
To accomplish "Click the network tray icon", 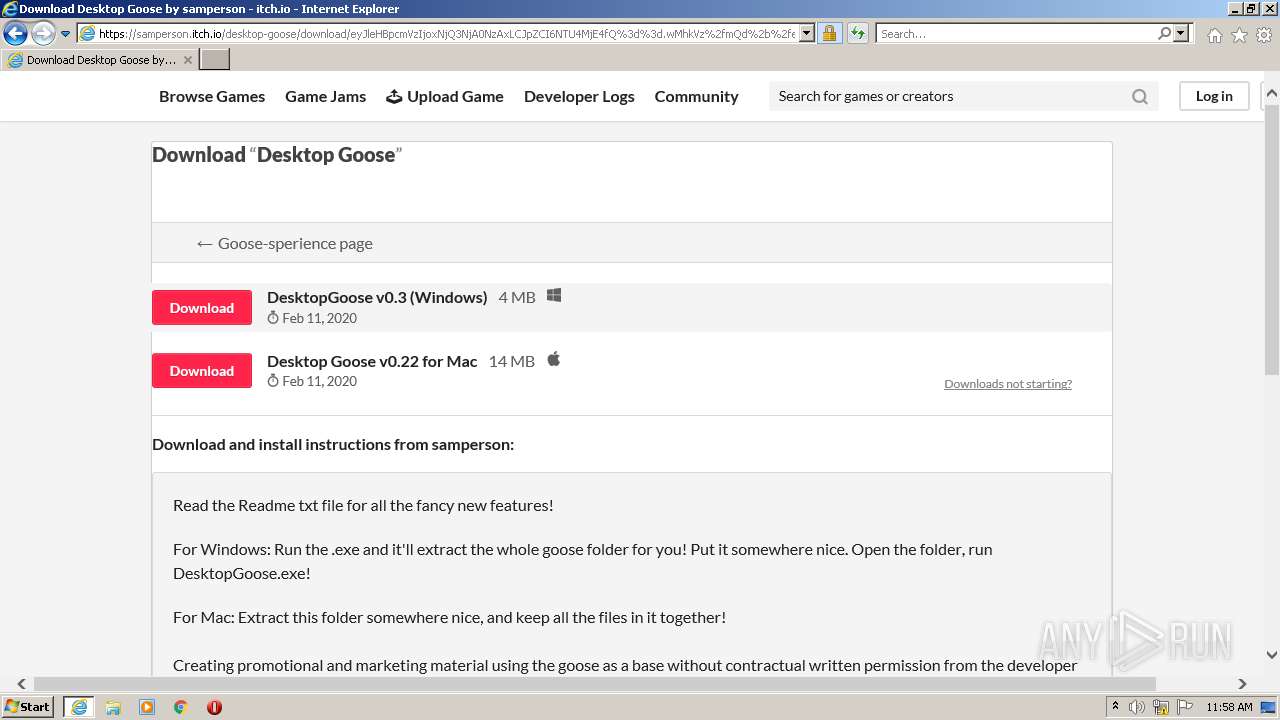I will [1161, 707].
